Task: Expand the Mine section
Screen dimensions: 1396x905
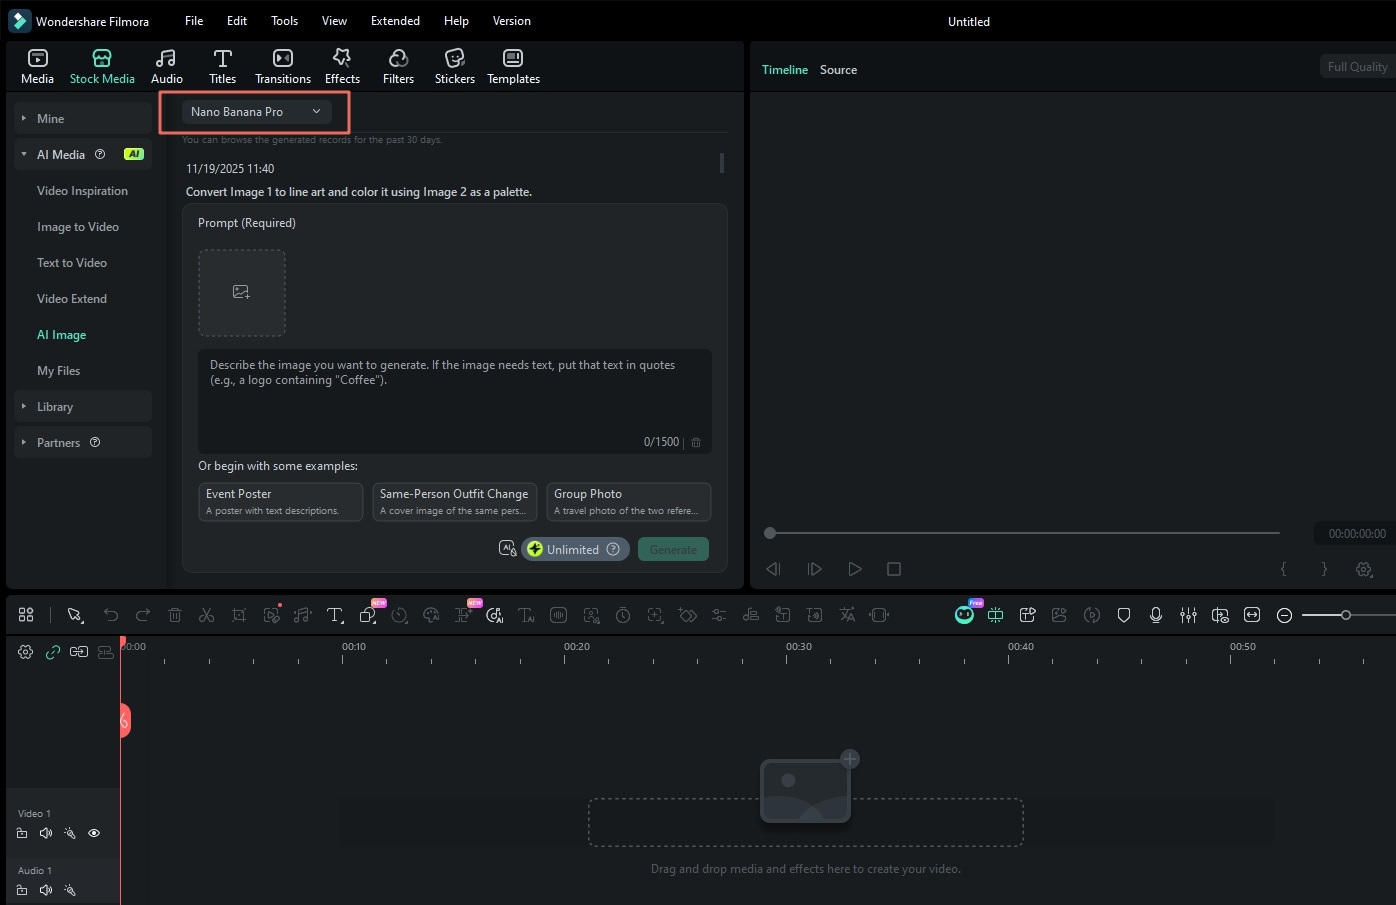Action: 83,119
